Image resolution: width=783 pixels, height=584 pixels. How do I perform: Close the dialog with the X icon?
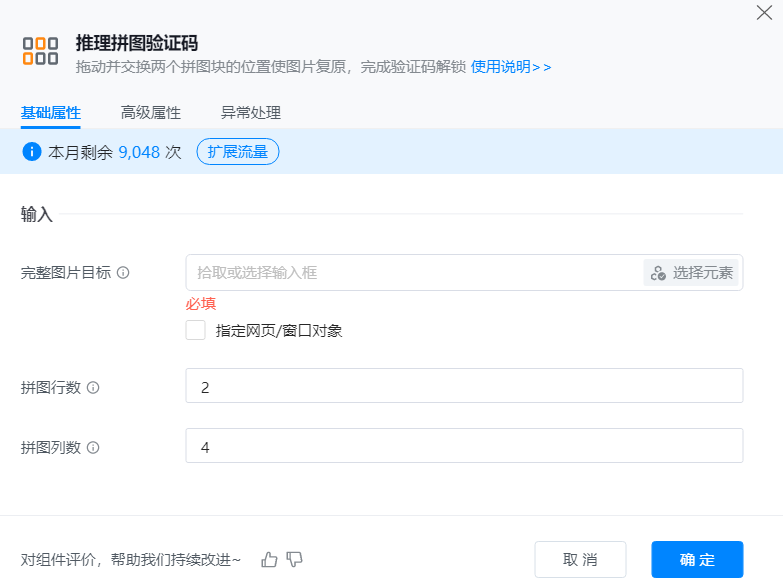[x=764, y=13]
